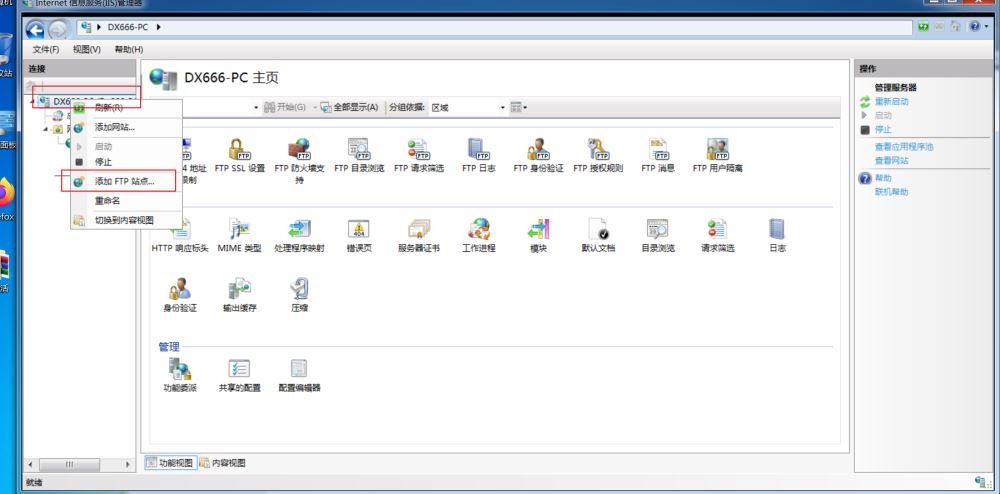Viewport: 1000px width, 494px height.
Task: Open FTP 请求筛选 feature
Action: click(418, 156)
